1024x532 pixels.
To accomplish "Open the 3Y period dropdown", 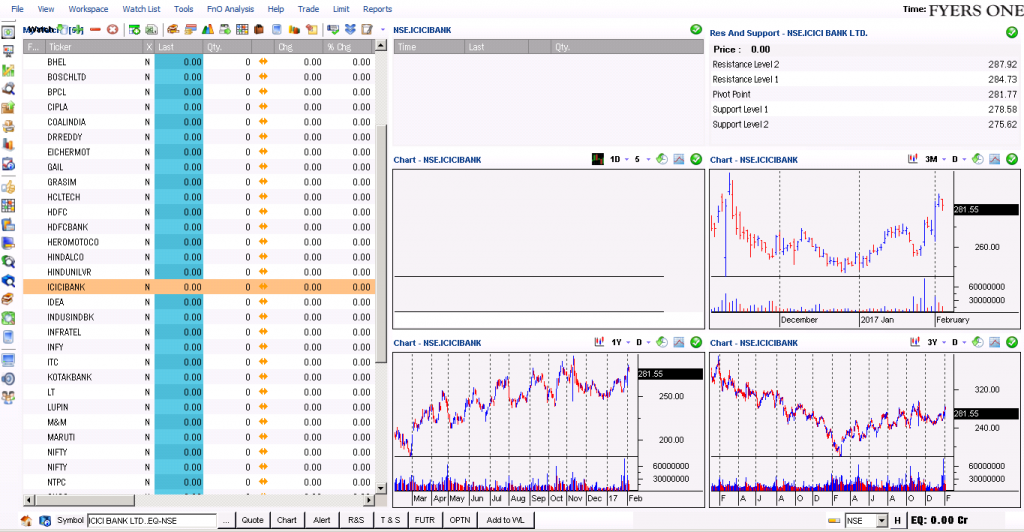I will coord(943,342).
